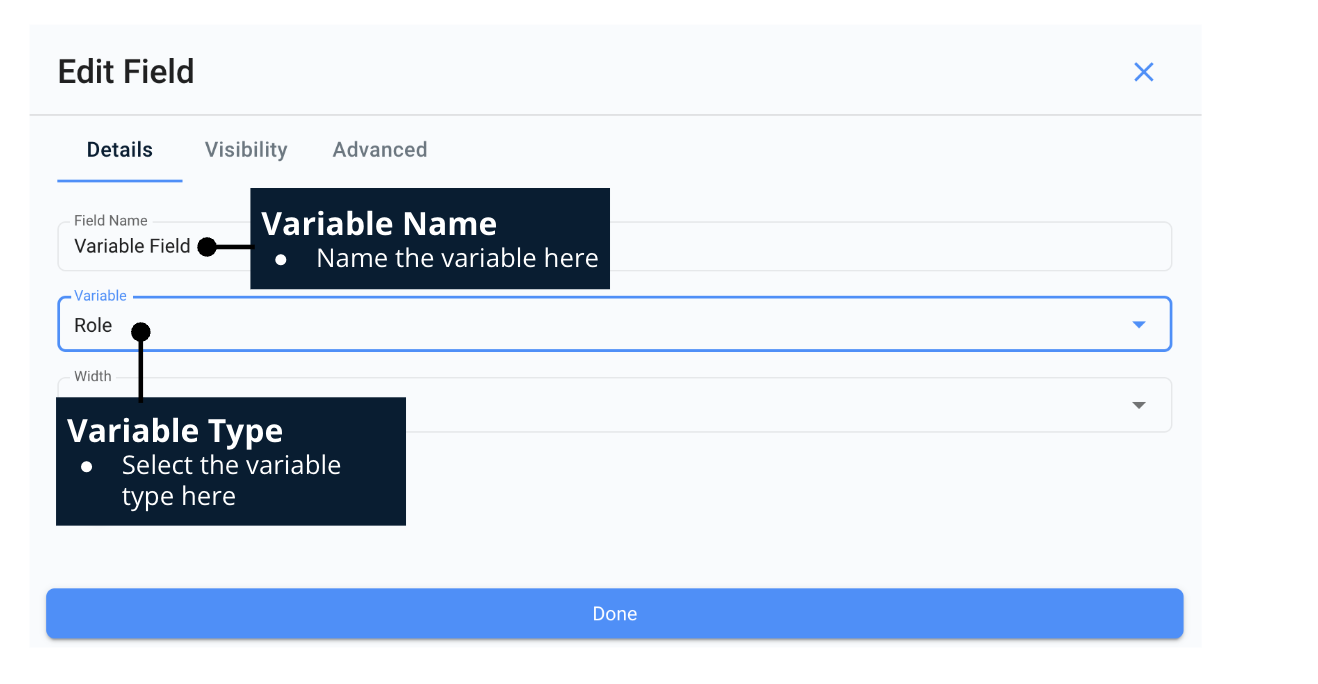This screenshot has height=684, width=1318.
Task: Switch to the Advanced tab
Action: pyautogui.click(x=380, y=149)
